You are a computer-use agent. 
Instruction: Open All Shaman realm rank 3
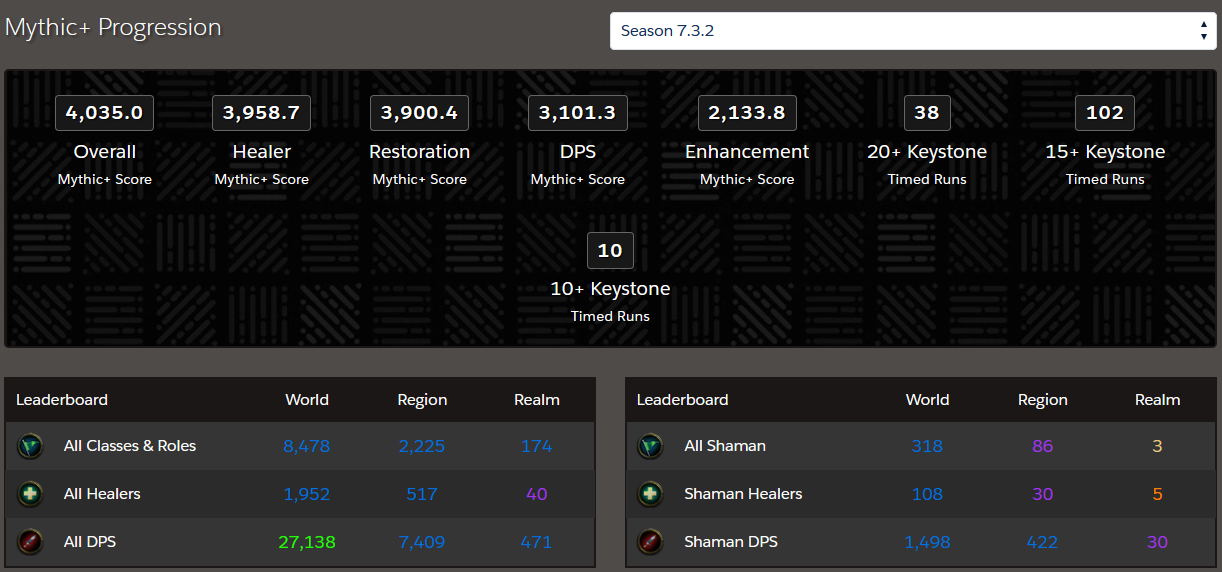tap(1158, 446)
